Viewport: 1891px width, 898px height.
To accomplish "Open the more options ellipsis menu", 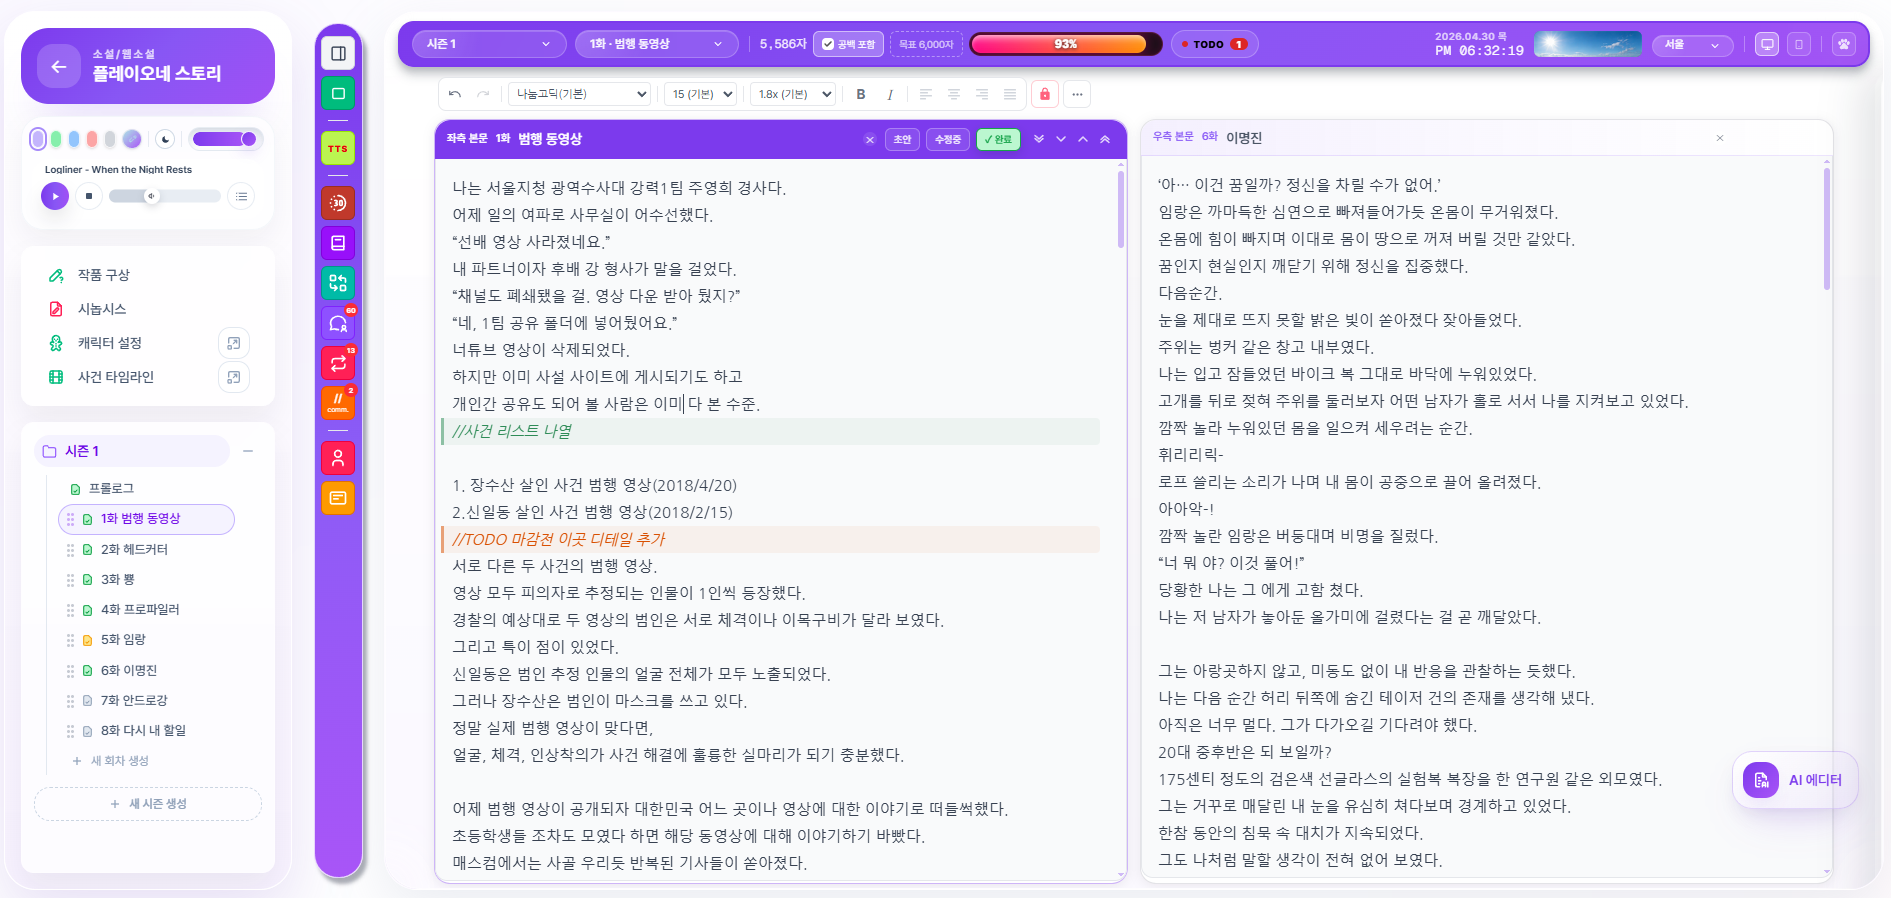I will (1077, 94).
